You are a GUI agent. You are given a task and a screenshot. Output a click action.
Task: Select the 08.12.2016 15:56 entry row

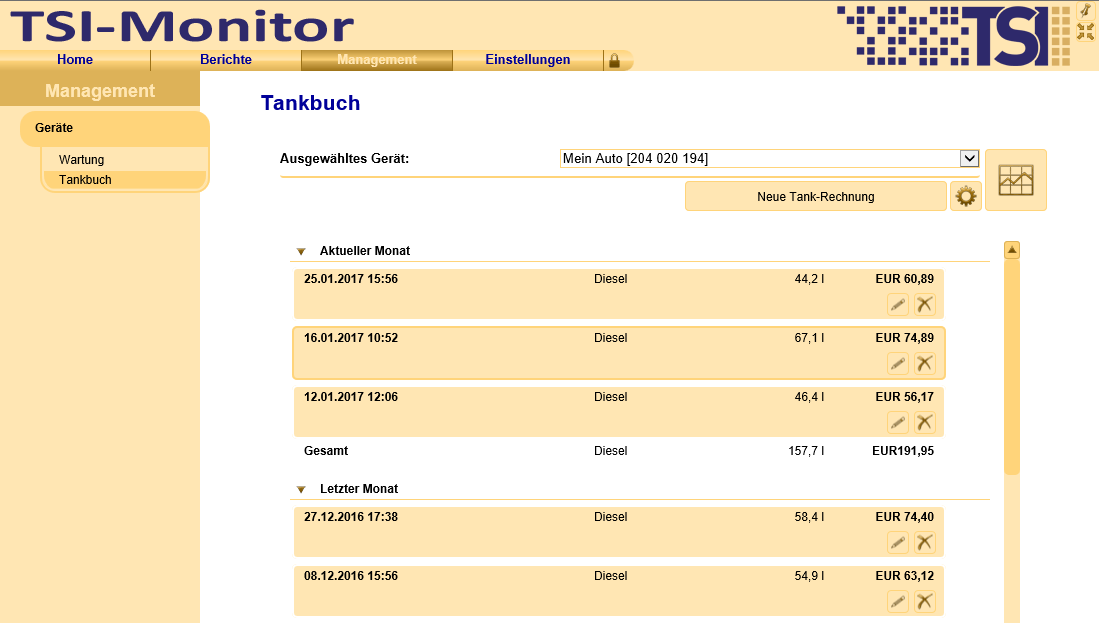click(x=618, y=591)
